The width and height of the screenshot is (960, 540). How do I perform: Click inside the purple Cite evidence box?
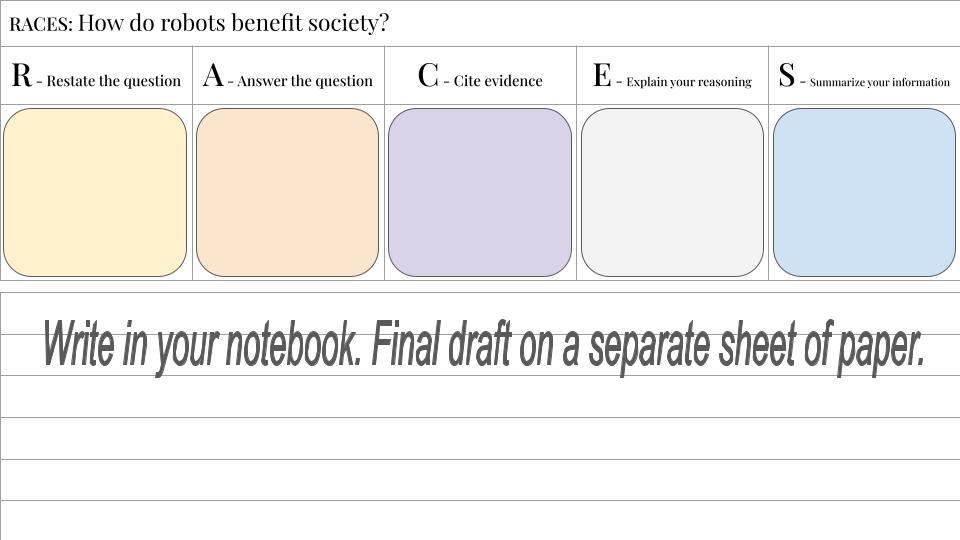pyautogui.click(x=480, y=192)
